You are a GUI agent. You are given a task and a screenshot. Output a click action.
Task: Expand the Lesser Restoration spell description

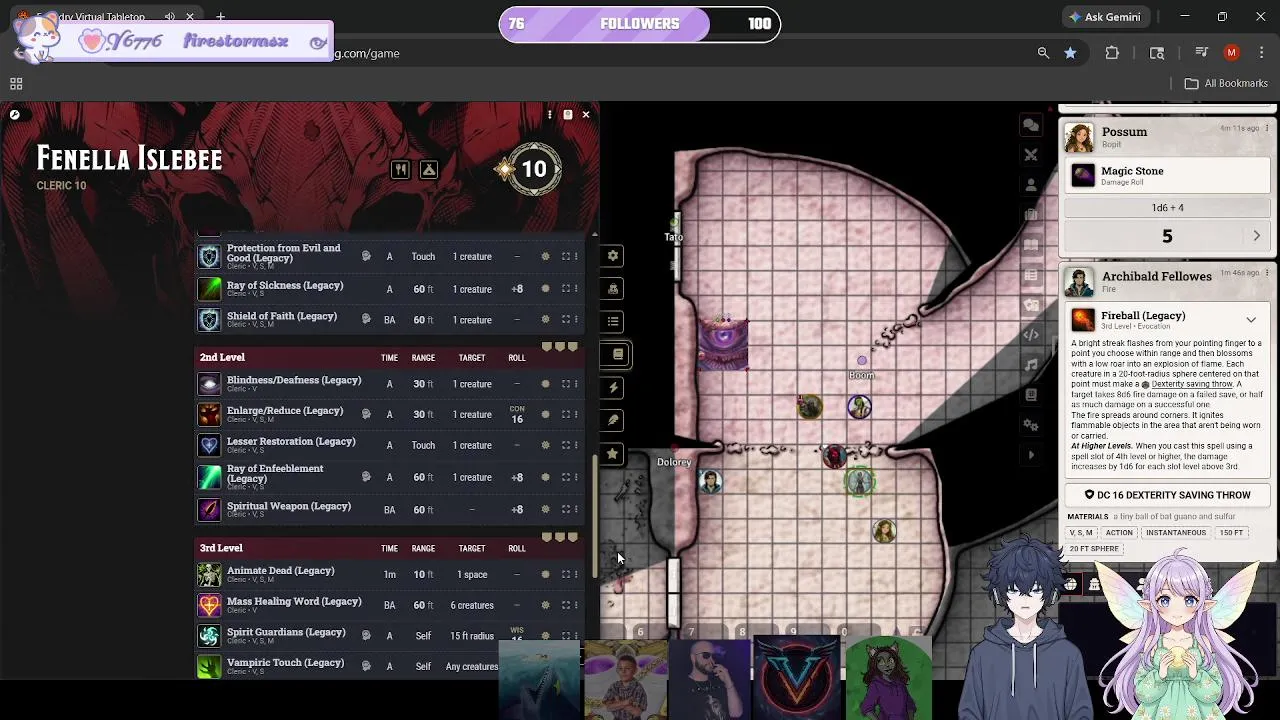[x=565, y=445]
